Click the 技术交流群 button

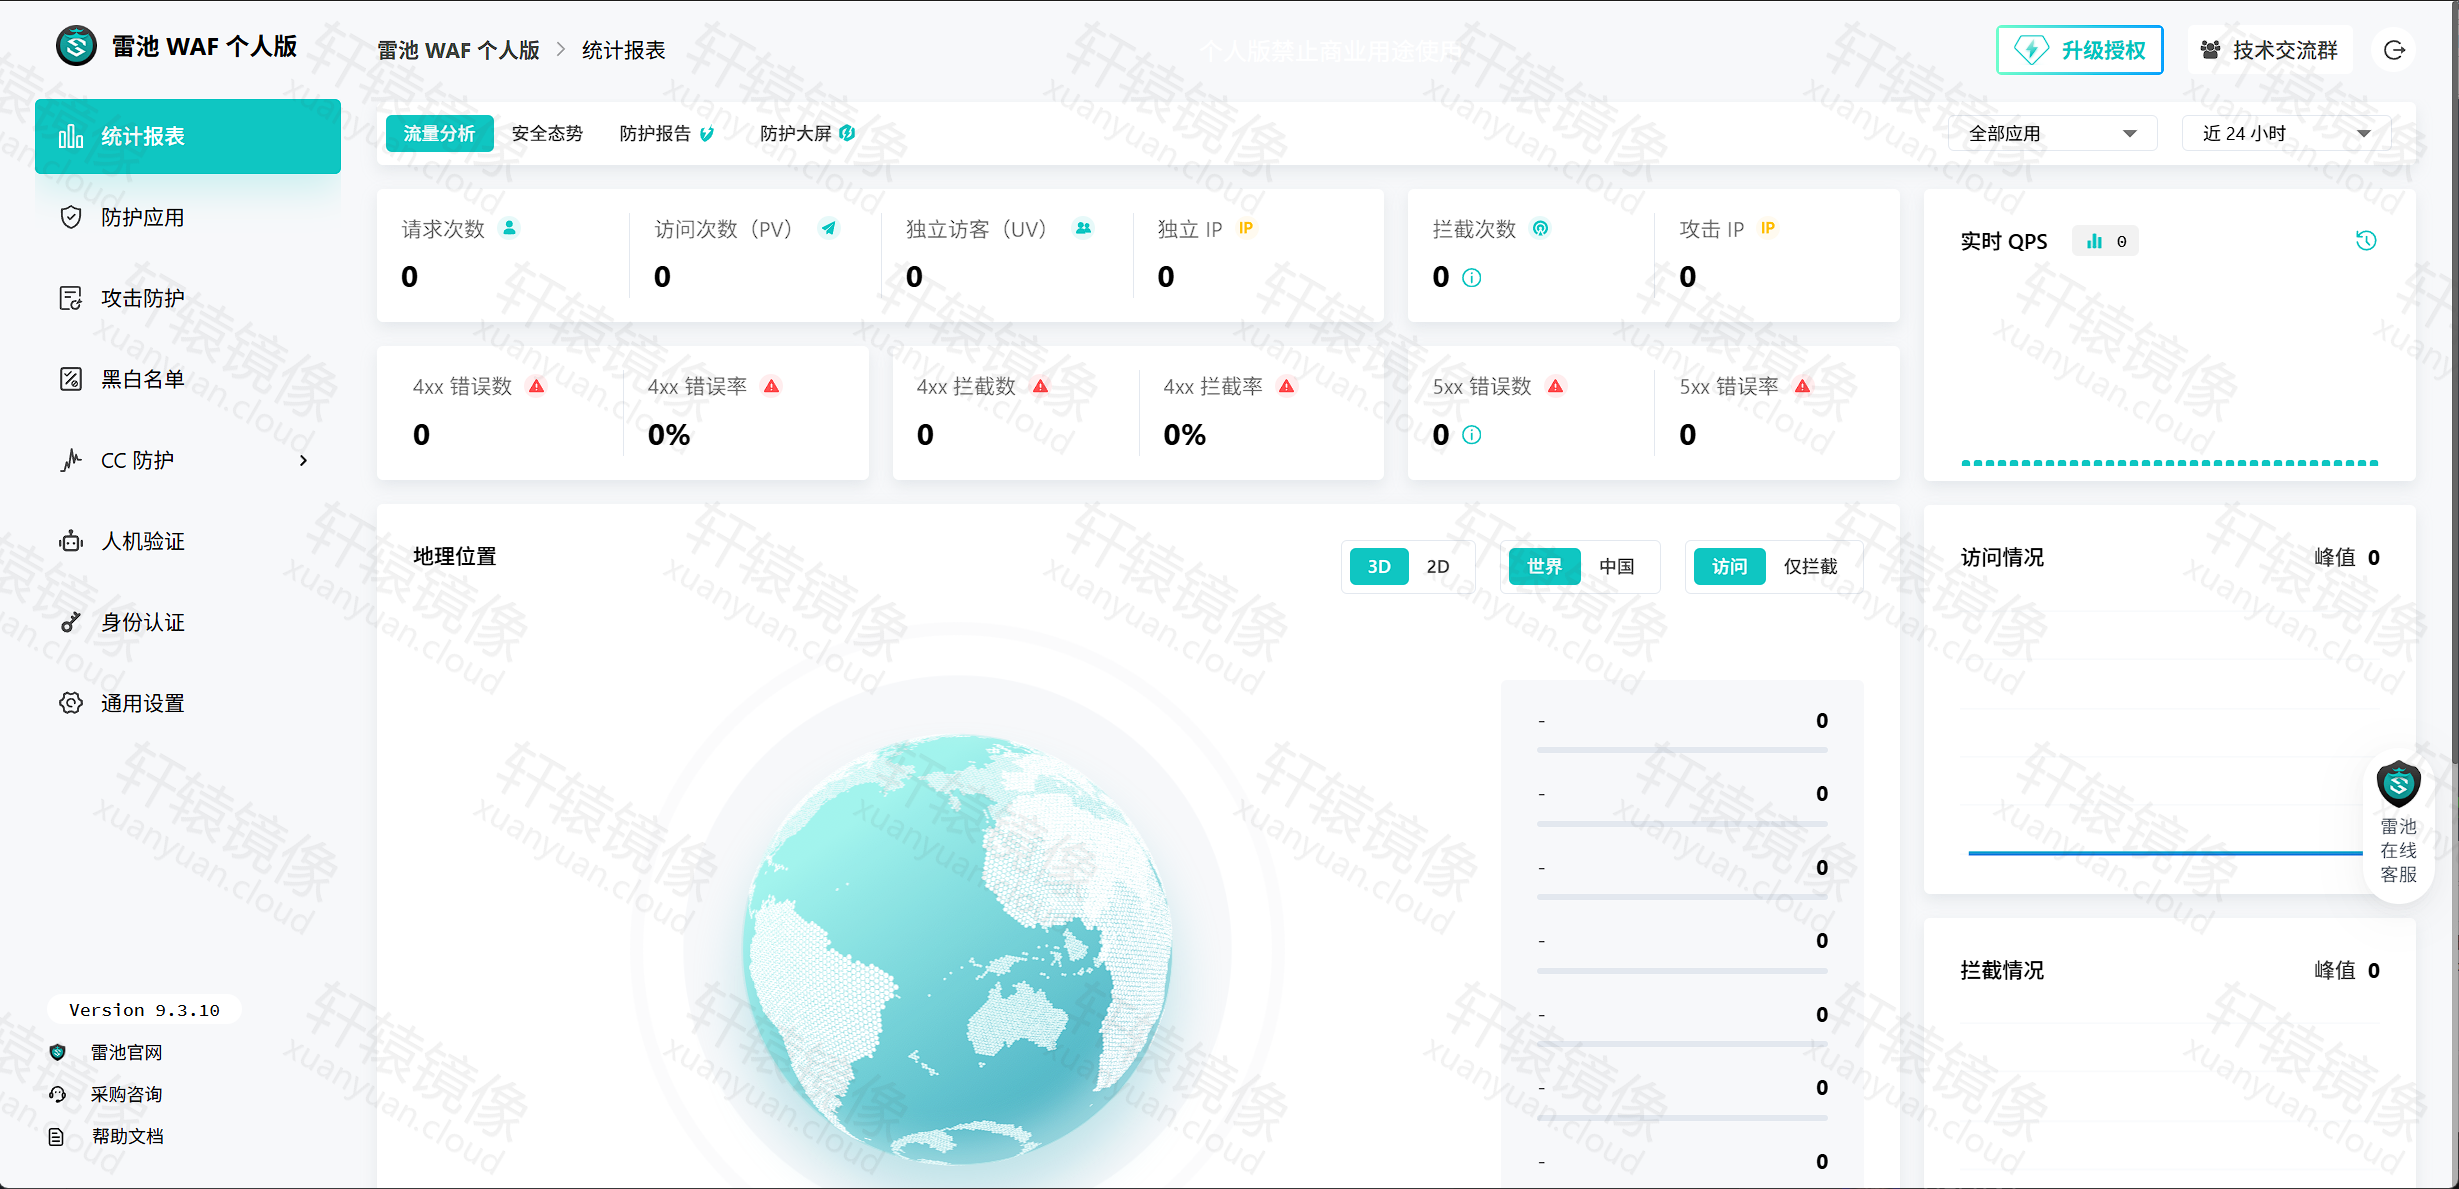pyautogui.click(x=2269, y=50)
